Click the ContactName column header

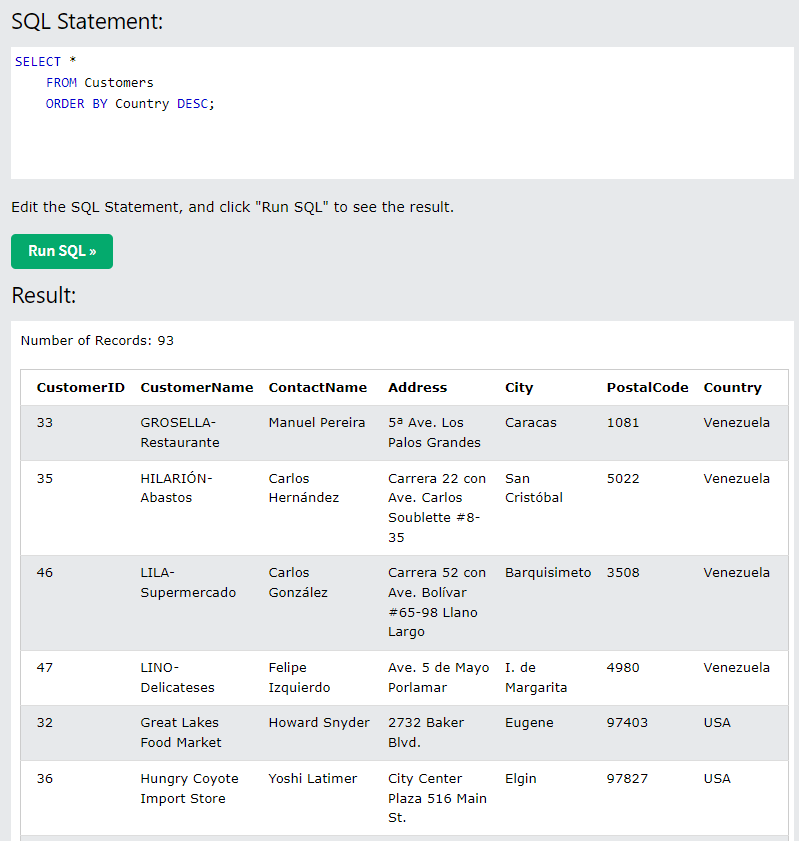pos(318,387)
